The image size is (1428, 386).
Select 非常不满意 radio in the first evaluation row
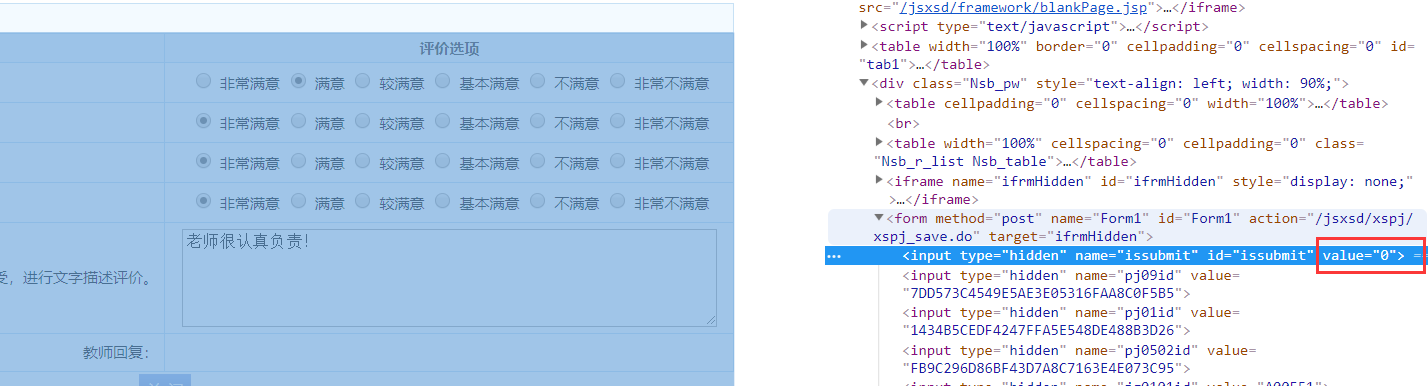tap(618, 81)
